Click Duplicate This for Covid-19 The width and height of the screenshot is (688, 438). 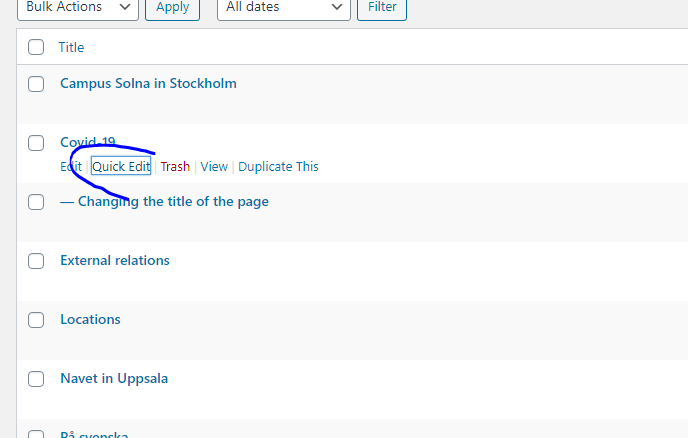(x=278, y=166)
